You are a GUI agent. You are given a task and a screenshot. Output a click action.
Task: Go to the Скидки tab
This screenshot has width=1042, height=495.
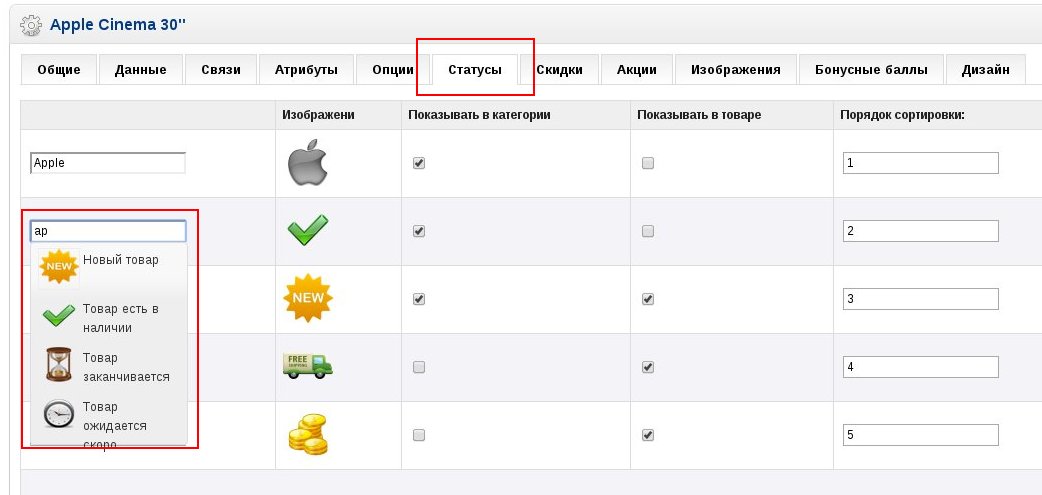(x=560, y=70)
